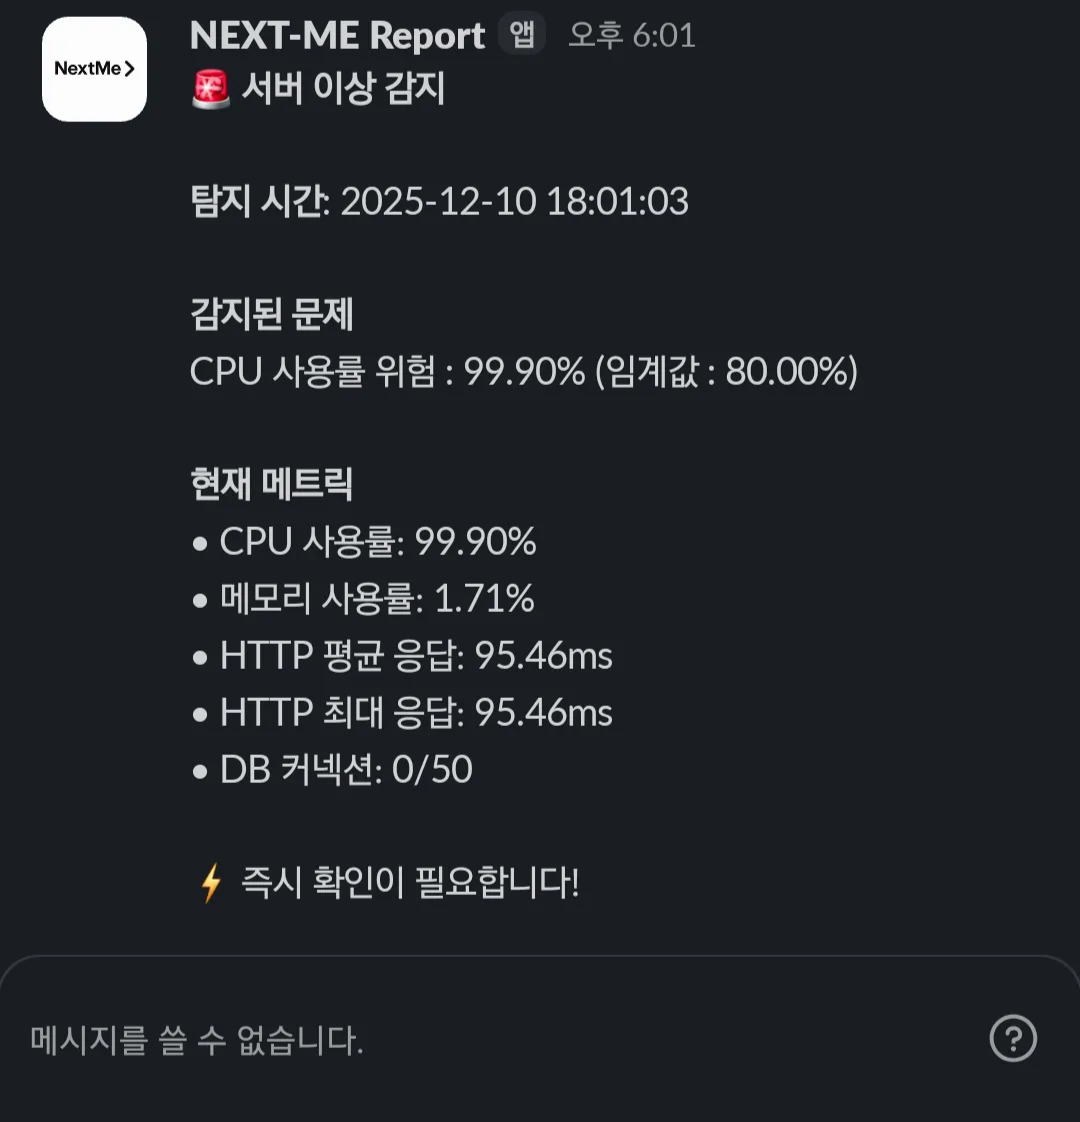This screenshot has width=1080, height=1122.
Task: Click the ⚡ lightning emoji next to the warning
Action: pos(210,883)
